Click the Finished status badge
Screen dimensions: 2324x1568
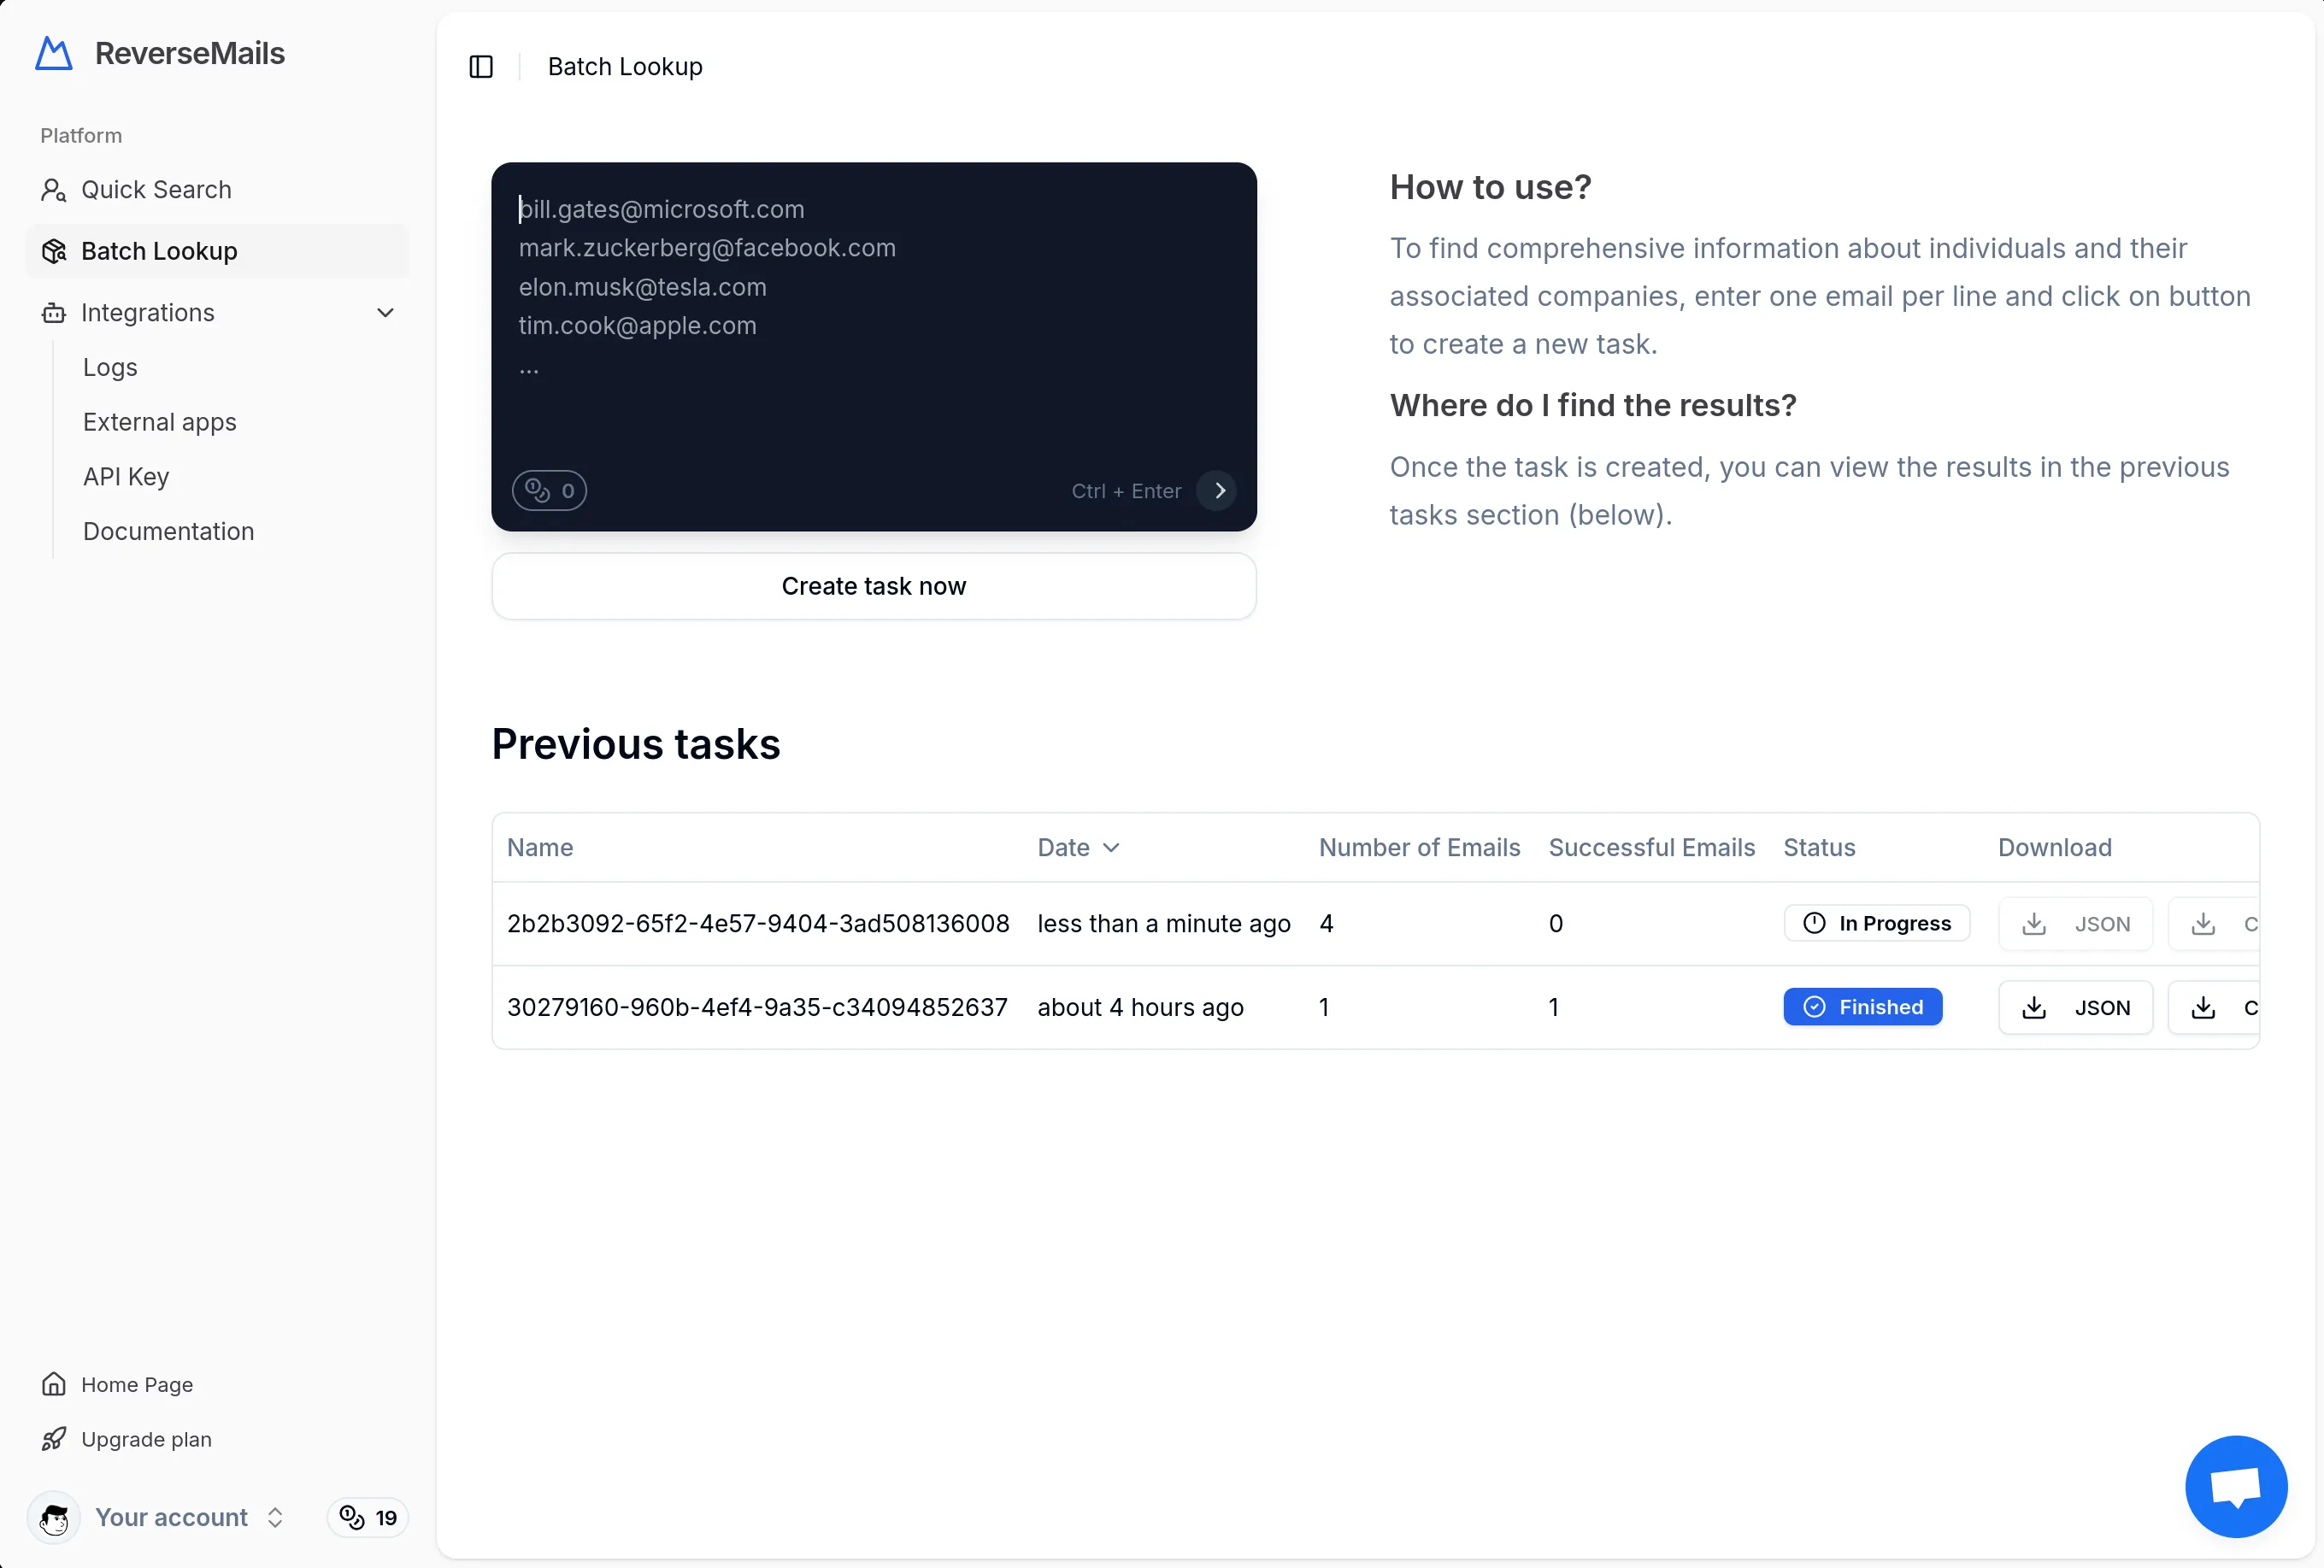(x=1862, y=1007)
